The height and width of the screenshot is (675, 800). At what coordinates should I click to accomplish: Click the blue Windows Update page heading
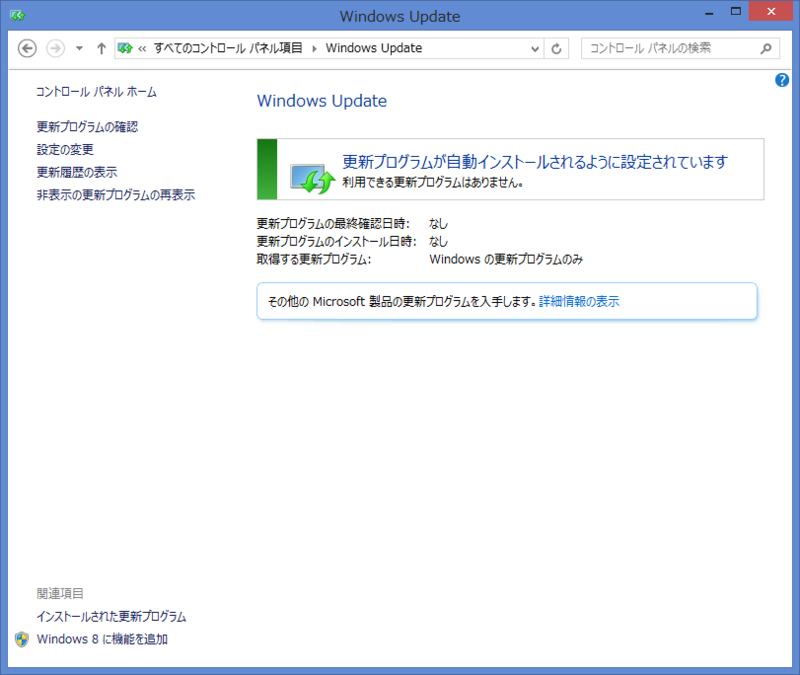(x=322, y=101)
